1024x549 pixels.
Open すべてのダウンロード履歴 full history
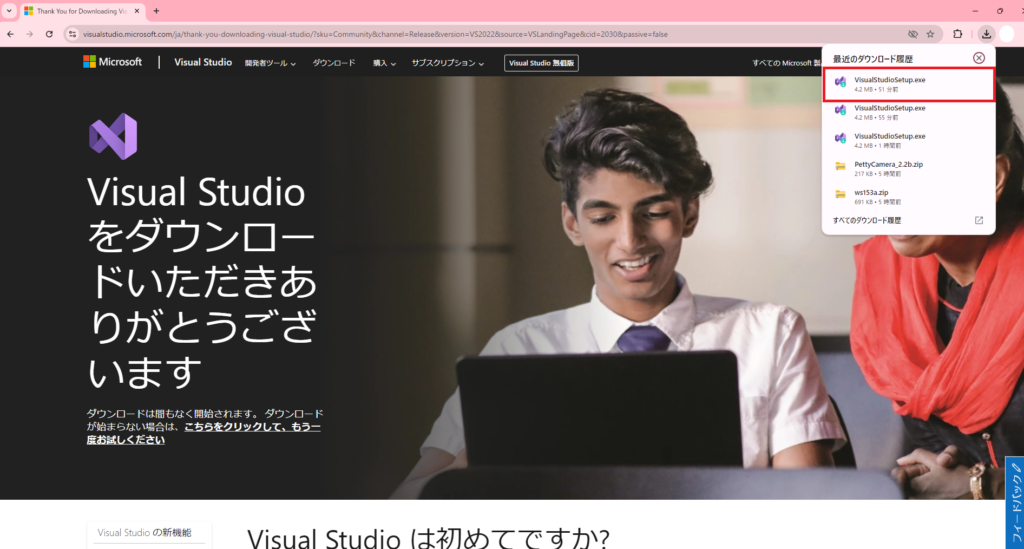pos(867,220)
